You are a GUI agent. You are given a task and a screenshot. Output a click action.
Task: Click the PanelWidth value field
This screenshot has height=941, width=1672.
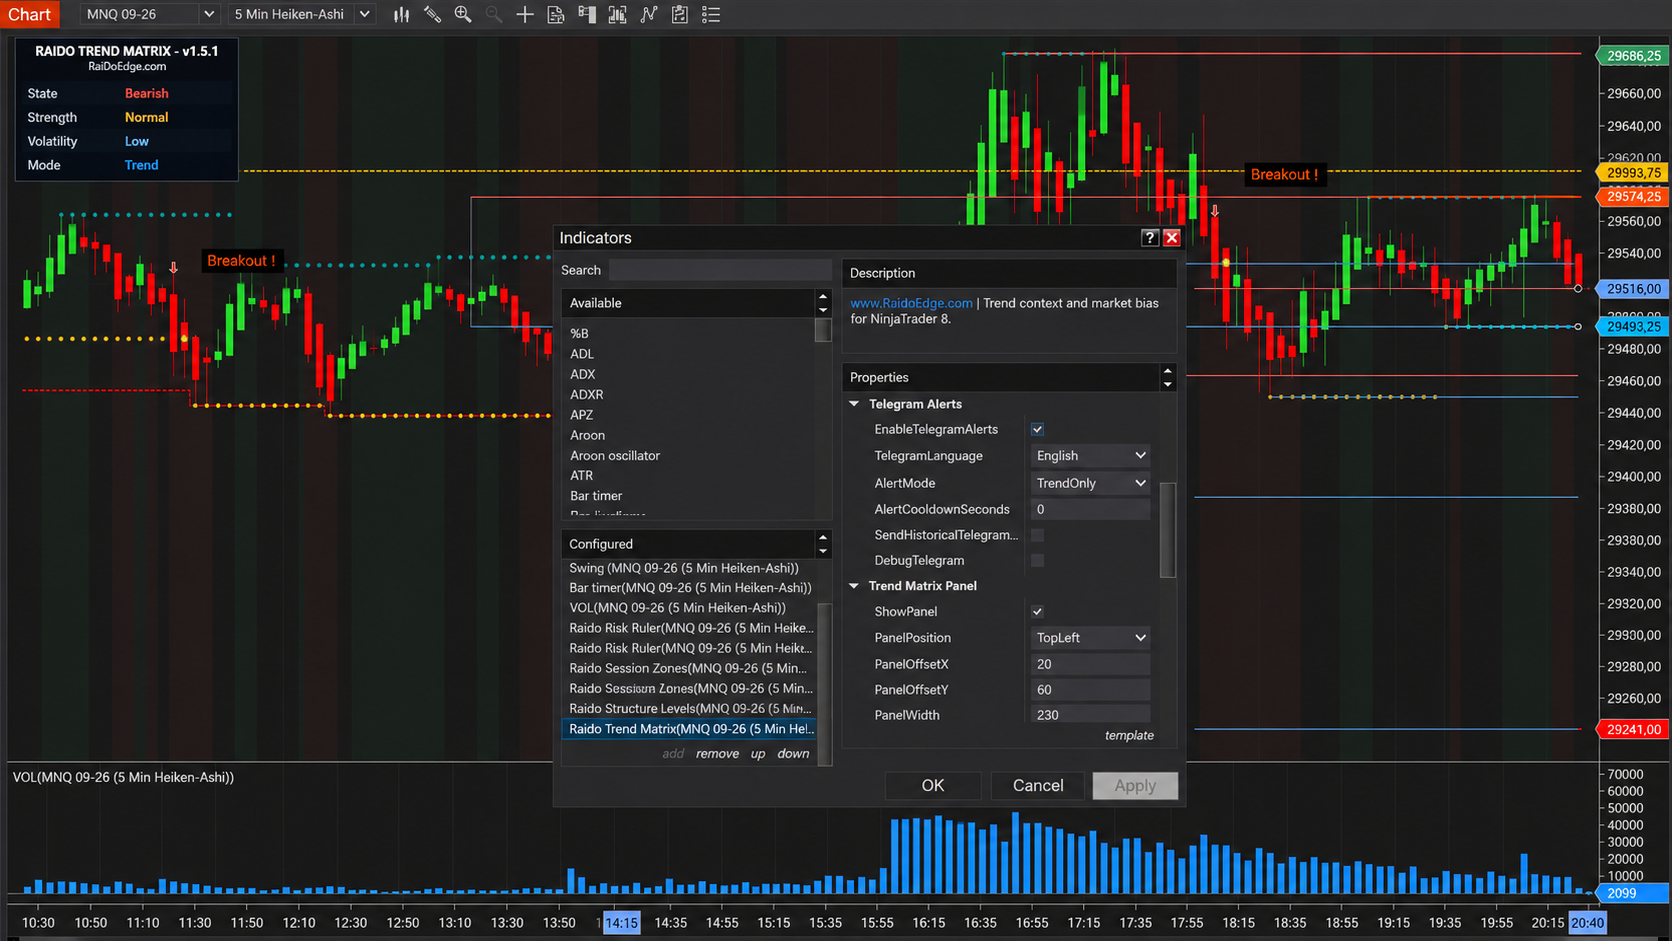1090,715
